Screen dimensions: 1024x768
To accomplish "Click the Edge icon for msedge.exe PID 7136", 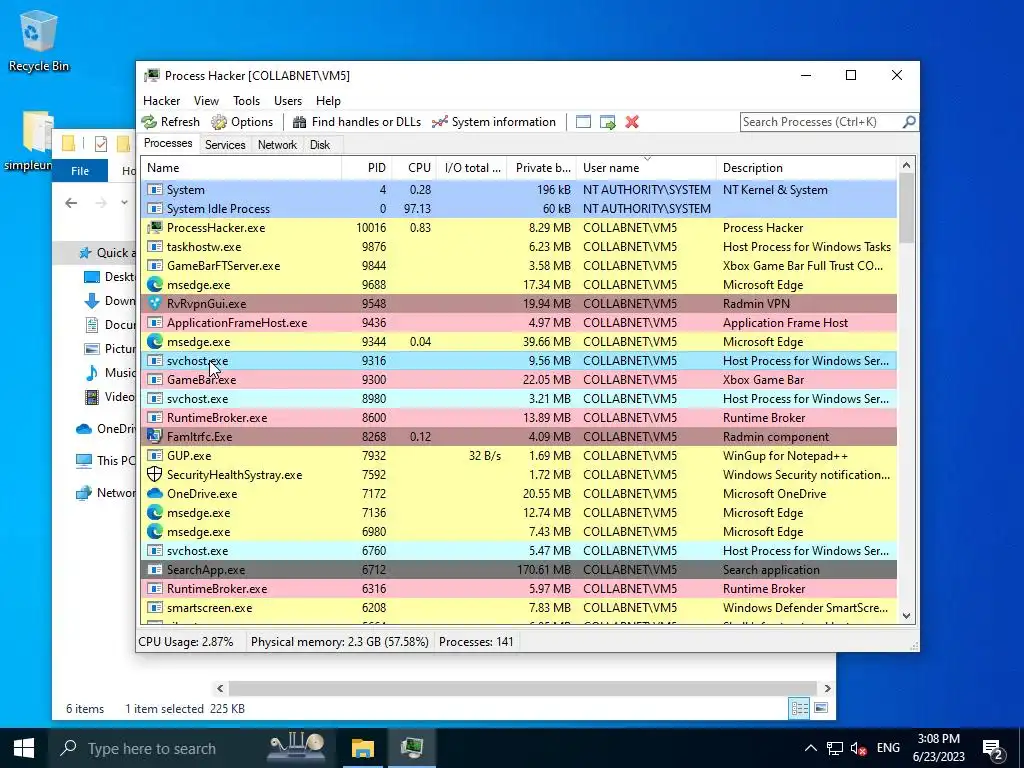I will (155, 513).
